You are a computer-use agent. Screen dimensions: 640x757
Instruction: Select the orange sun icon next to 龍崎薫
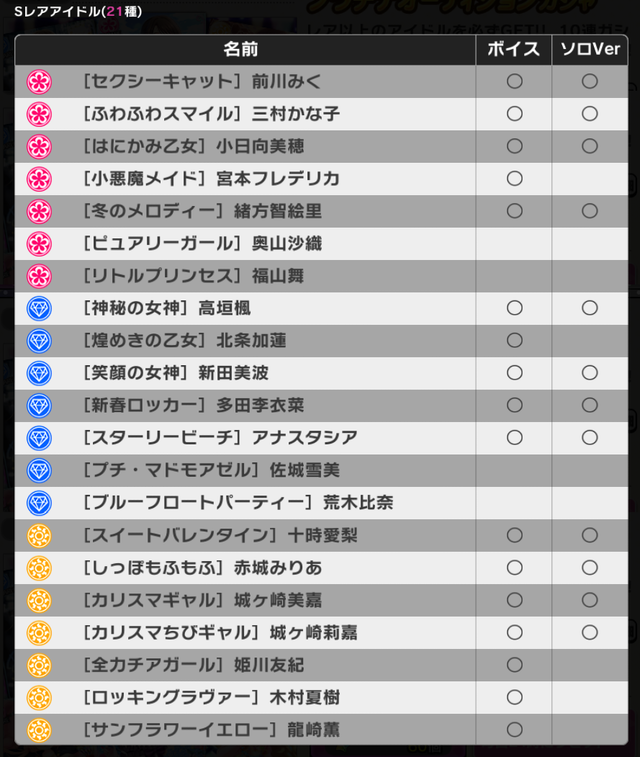click(x=39, y=729)
